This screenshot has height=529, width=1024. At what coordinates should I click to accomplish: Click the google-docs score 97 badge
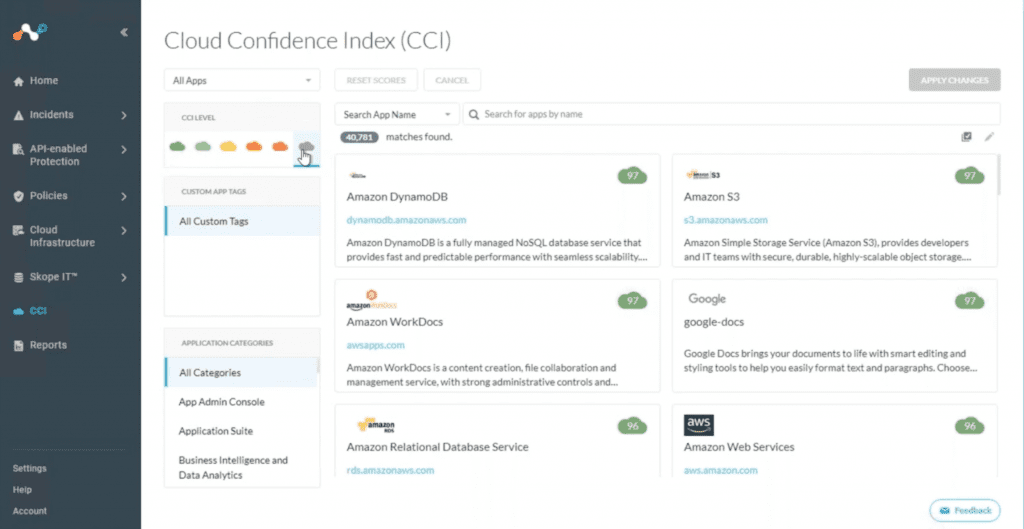pyautogui.click(x=970, y=300)
